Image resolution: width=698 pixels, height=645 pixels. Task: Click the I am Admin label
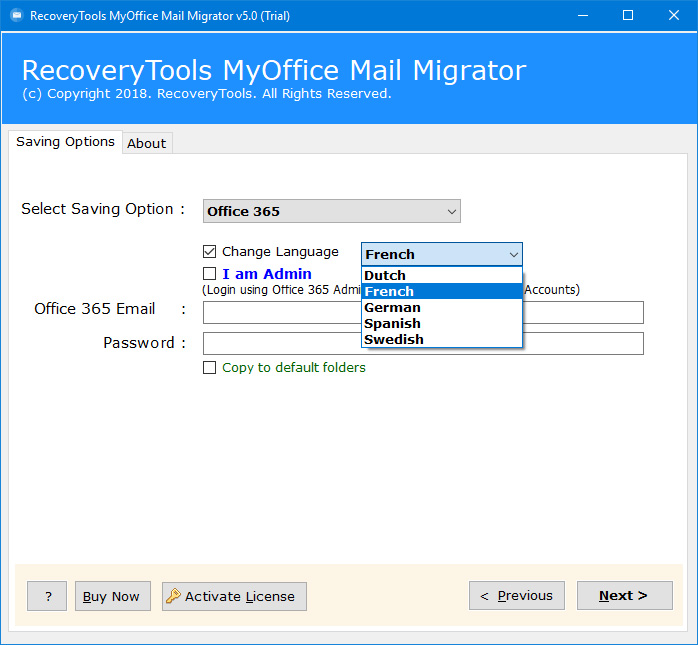(x=267, y=274)
